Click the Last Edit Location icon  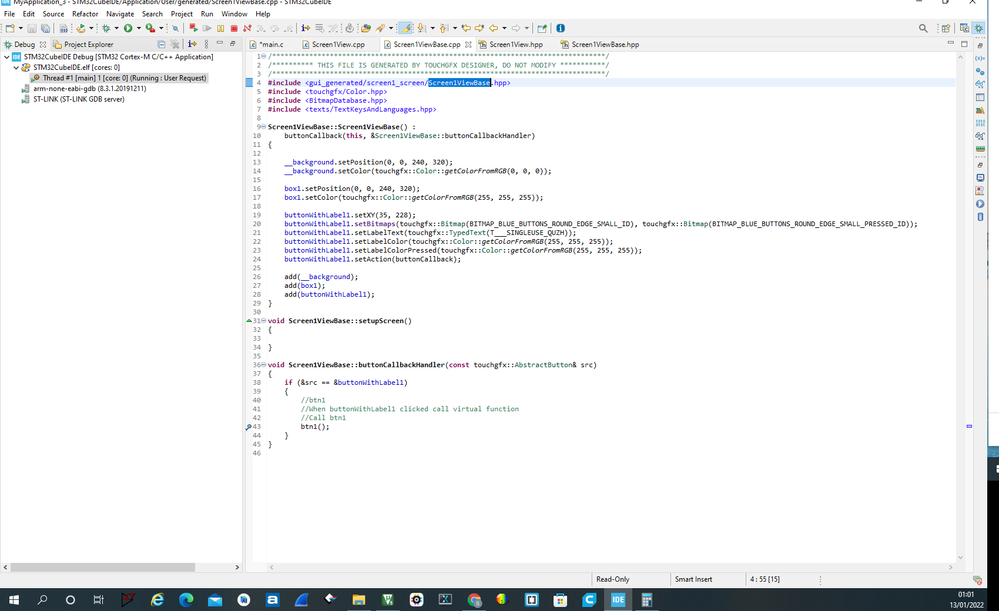pyautogui.click(x=466, y=28)
